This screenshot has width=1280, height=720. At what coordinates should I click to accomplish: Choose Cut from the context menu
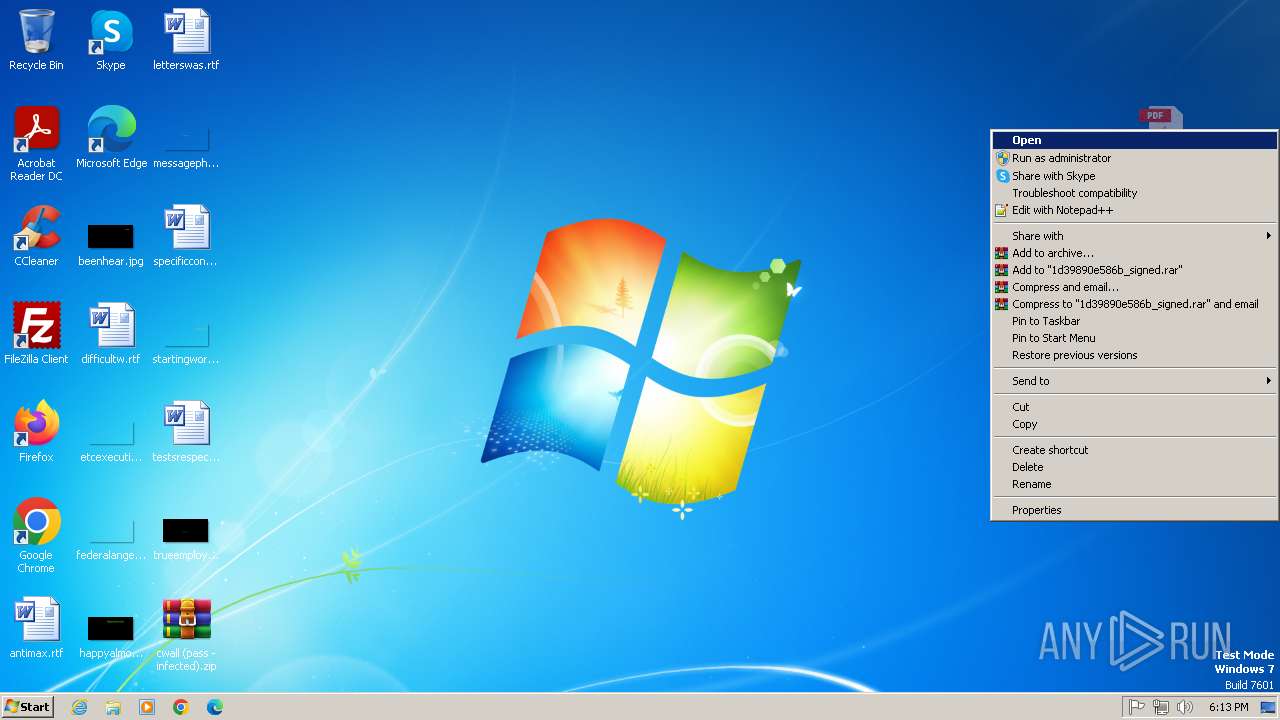pyautogui.click(x=1134, y=407)
